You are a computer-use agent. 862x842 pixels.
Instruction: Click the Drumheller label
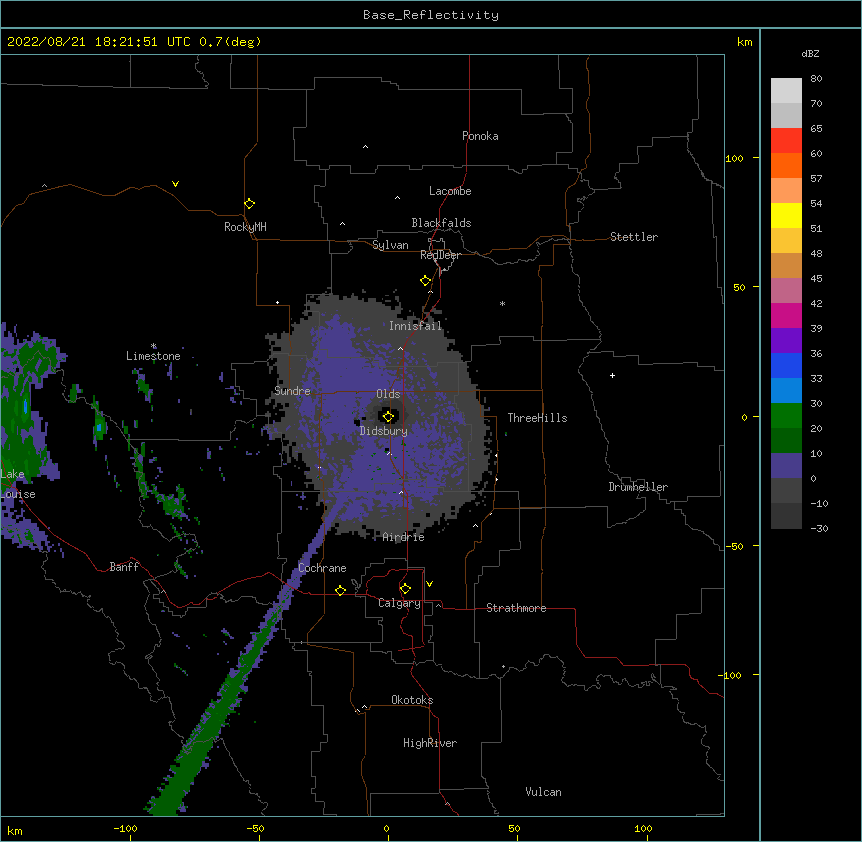(638, 487)
